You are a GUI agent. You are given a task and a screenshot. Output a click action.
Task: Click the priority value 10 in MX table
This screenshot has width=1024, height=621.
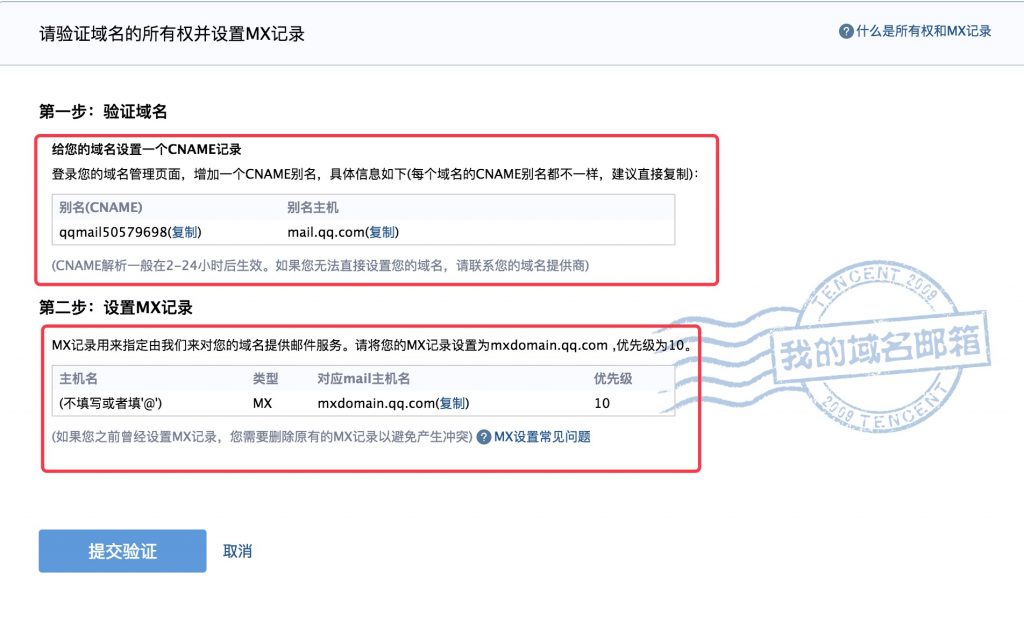602,403
